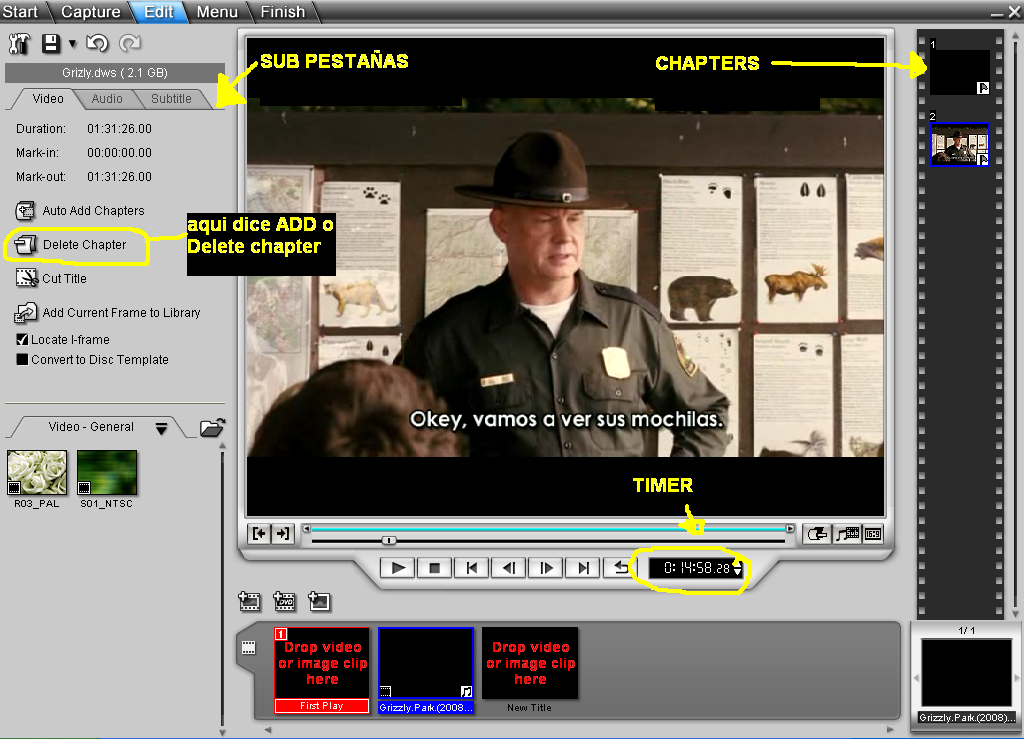Save the project with the floppy disk icon
This screenshot has width=1024, height=739.
tap(51, 44)
